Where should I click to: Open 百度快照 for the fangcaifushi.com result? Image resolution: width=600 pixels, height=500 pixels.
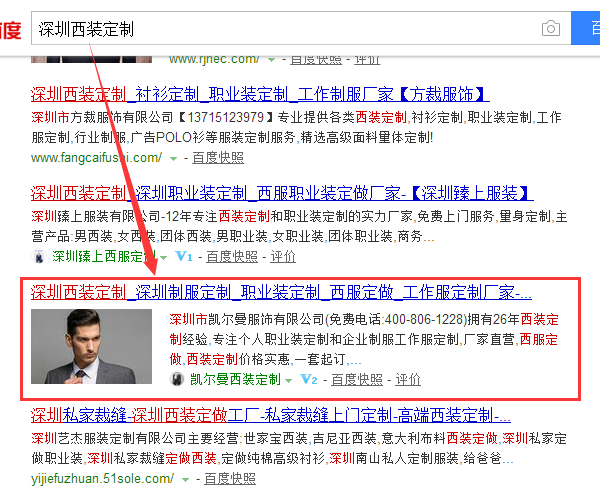pyautogui.click(x=218, y=158)
